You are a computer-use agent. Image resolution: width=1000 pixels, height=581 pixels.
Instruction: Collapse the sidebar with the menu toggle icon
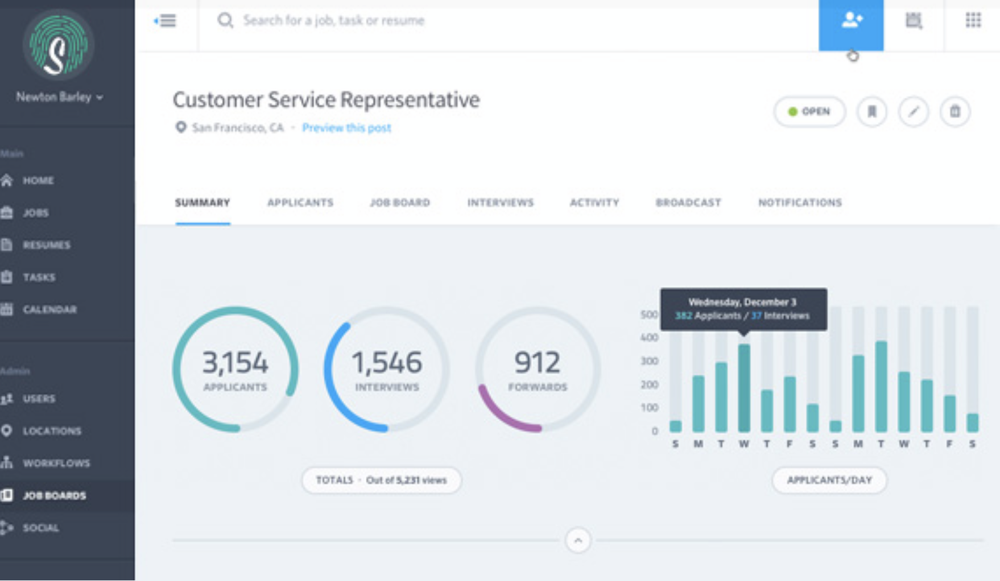[165, 21]
